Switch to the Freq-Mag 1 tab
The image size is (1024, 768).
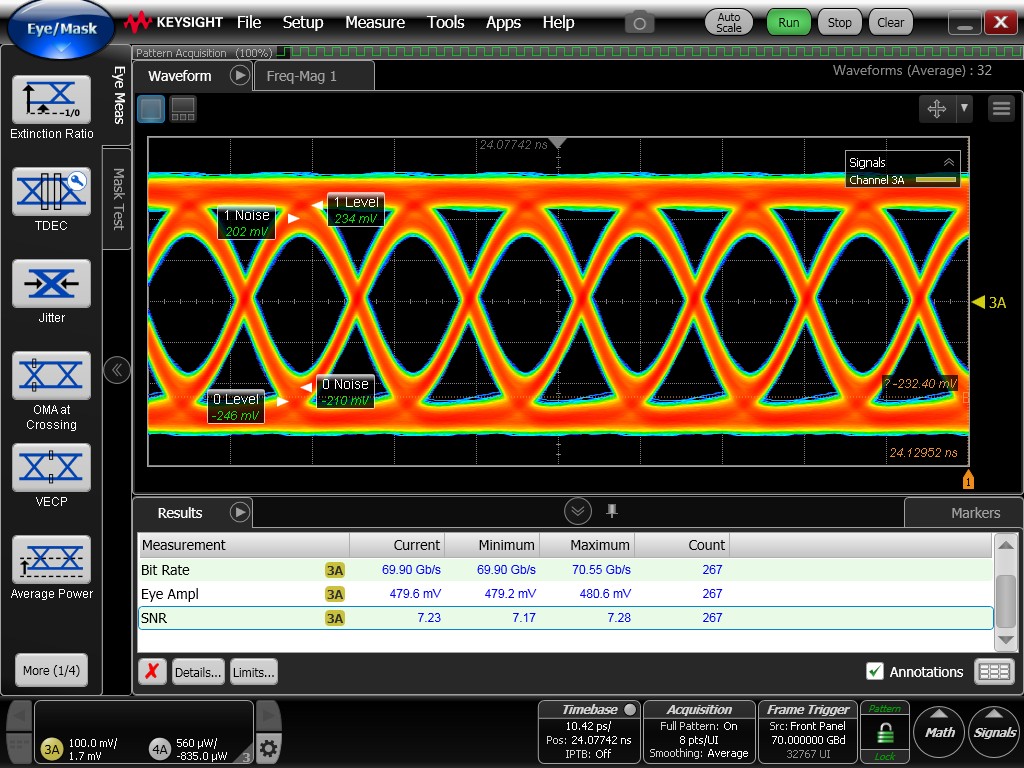click(x=302, y=76)
